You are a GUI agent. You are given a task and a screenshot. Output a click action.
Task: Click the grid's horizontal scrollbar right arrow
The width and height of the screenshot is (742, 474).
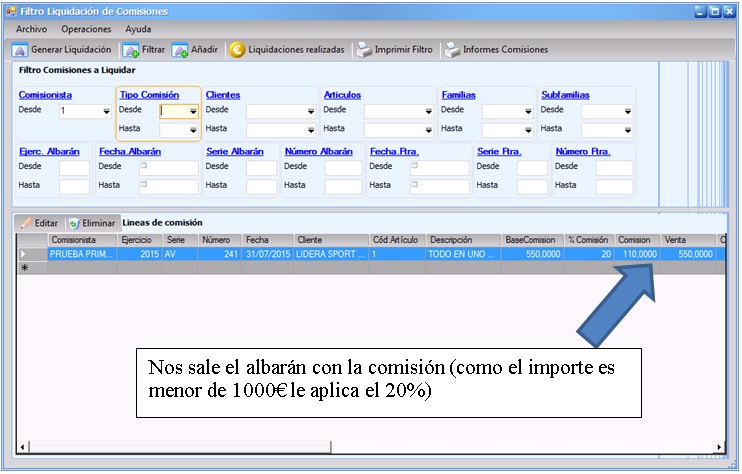pyautogui.click(x=718, y=447)
